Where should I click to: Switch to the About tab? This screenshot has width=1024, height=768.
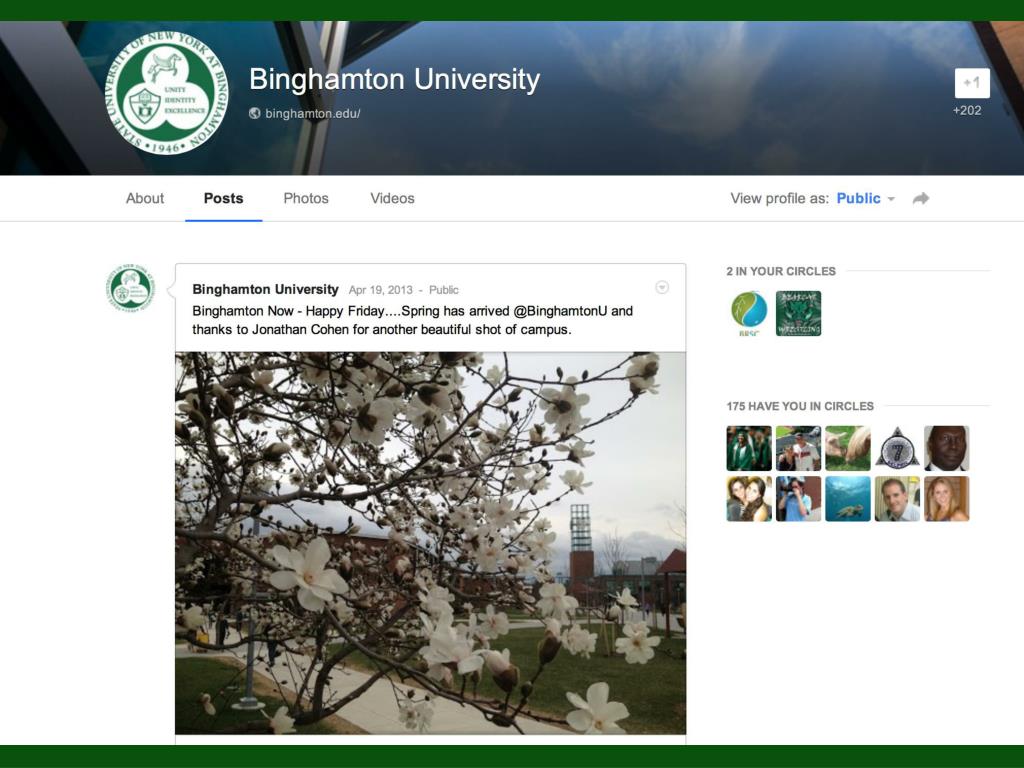[145, 199]
